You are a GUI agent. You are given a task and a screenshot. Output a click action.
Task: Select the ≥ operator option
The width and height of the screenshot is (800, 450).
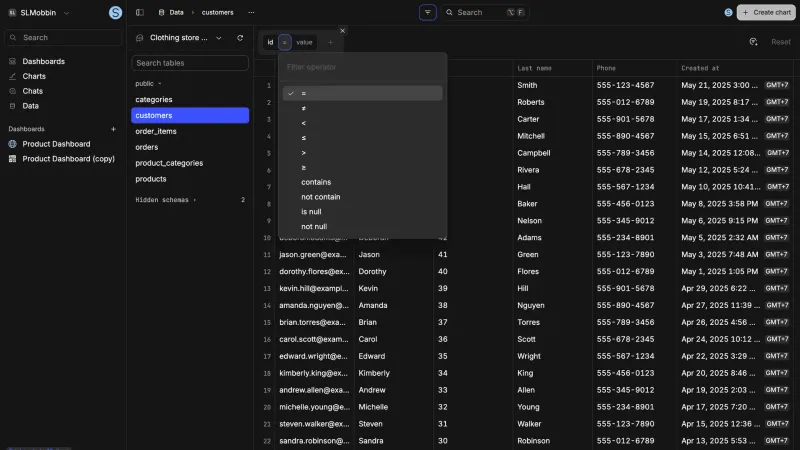[362, 167]
